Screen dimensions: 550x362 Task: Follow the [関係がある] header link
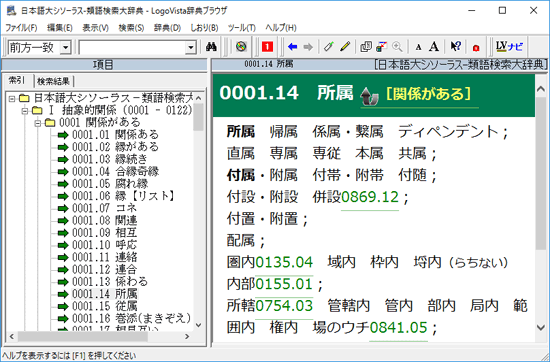[428, 94]
